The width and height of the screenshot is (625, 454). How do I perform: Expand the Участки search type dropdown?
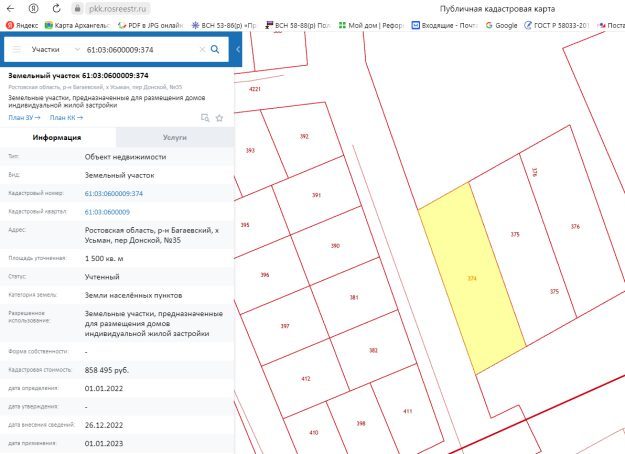(55, 49)
